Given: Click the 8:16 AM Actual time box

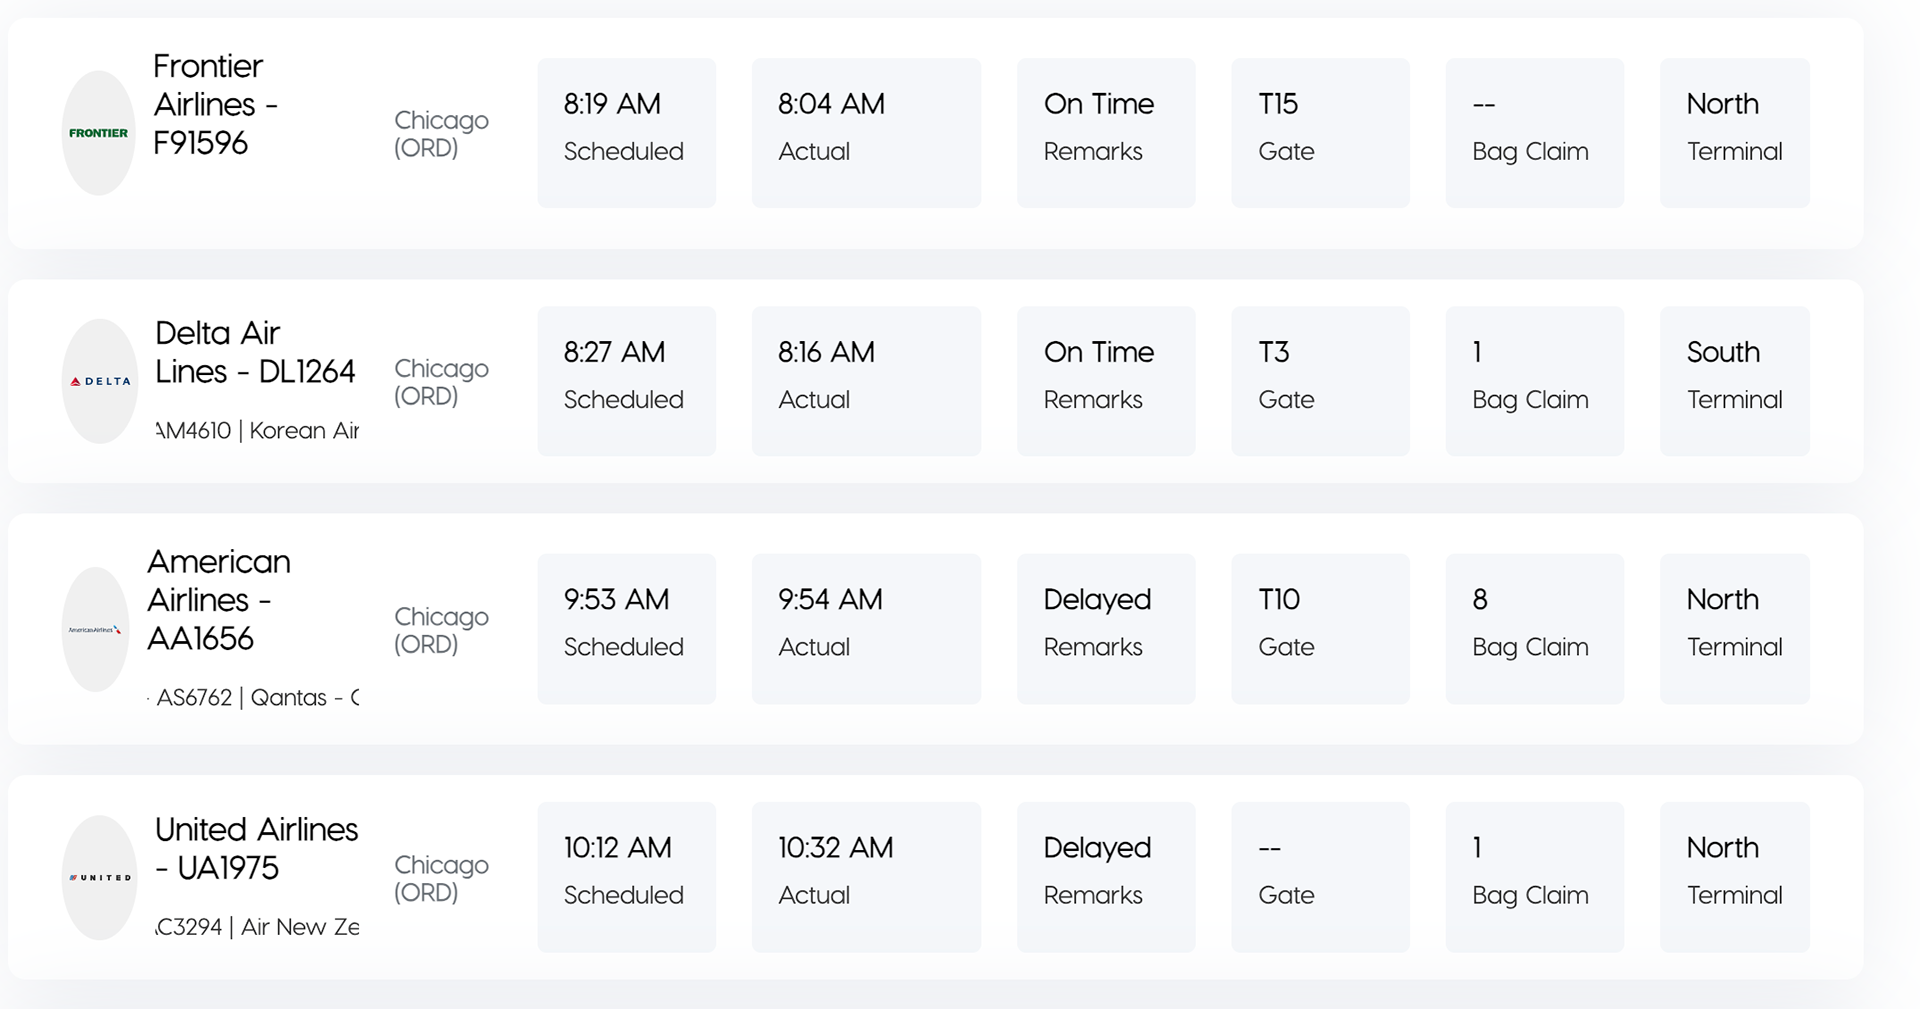Looking at the screenshot, I should (x=866, y=381).
